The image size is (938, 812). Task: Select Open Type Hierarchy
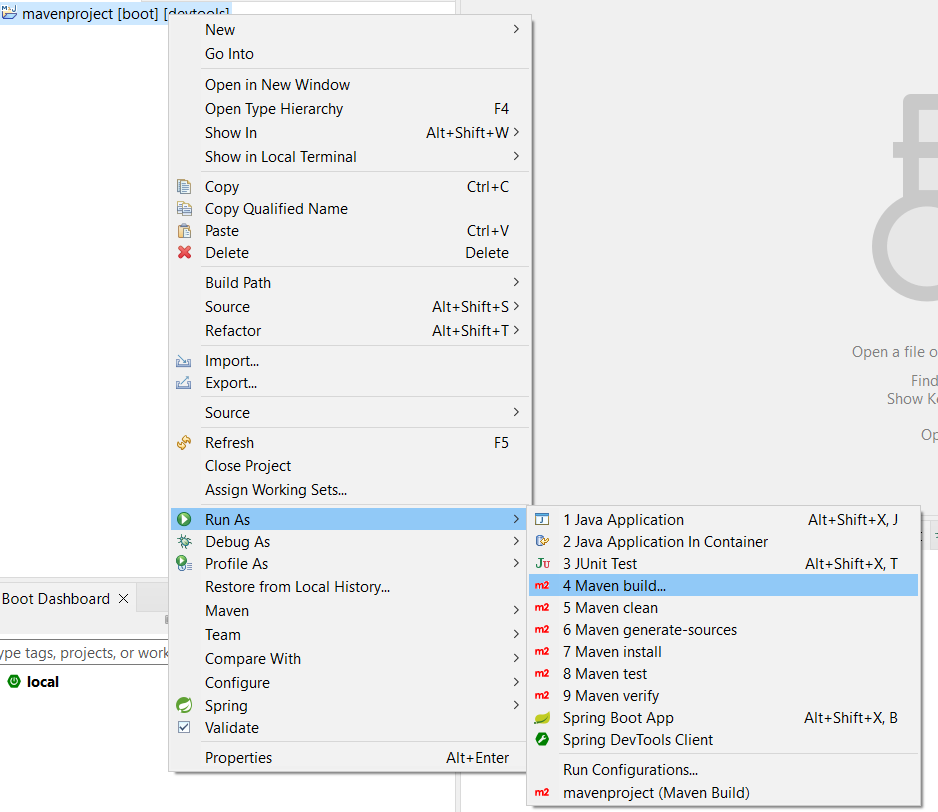coord(350,109)
